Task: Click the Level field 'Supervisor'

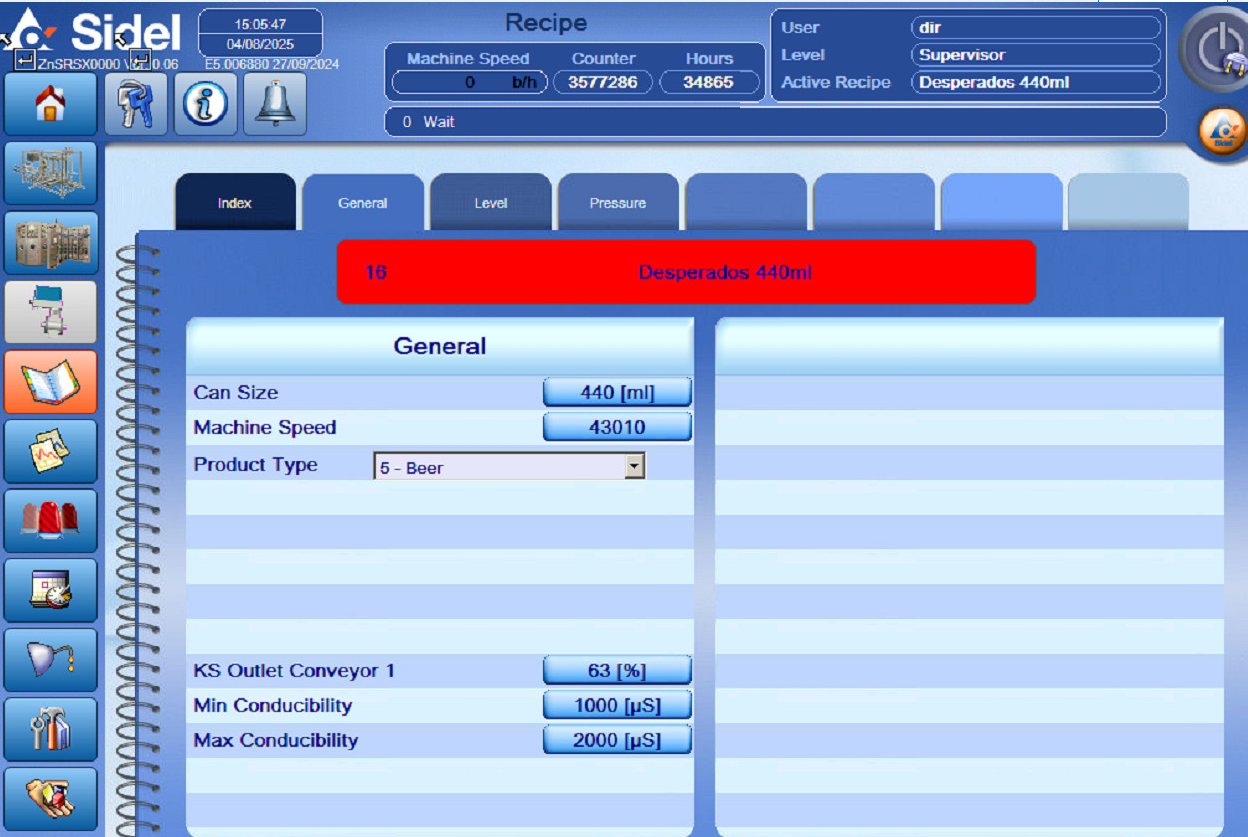Action: [x=1036, y=55]
